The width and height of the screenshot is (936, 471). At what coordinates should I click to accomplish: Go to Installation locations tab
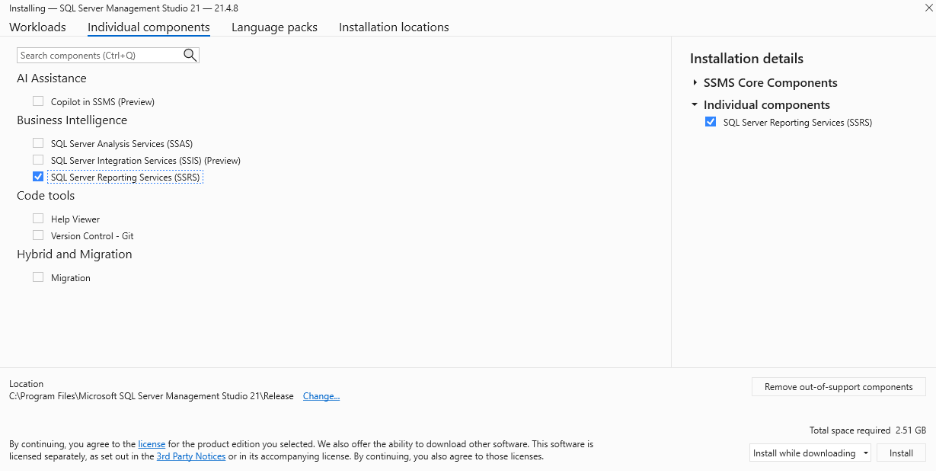tap(393, 27)
